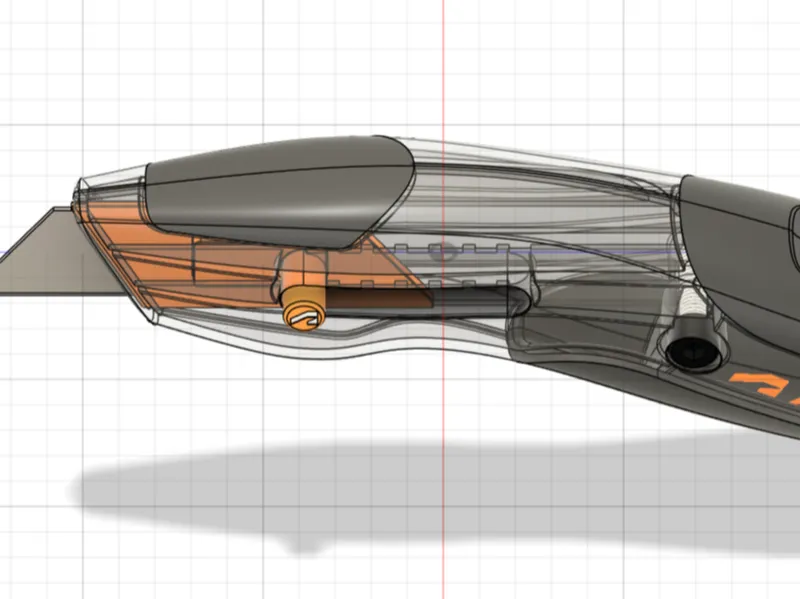Select the steel blade protruding from knife
This screenshot has width=800, height=599.
click(61, 251)
